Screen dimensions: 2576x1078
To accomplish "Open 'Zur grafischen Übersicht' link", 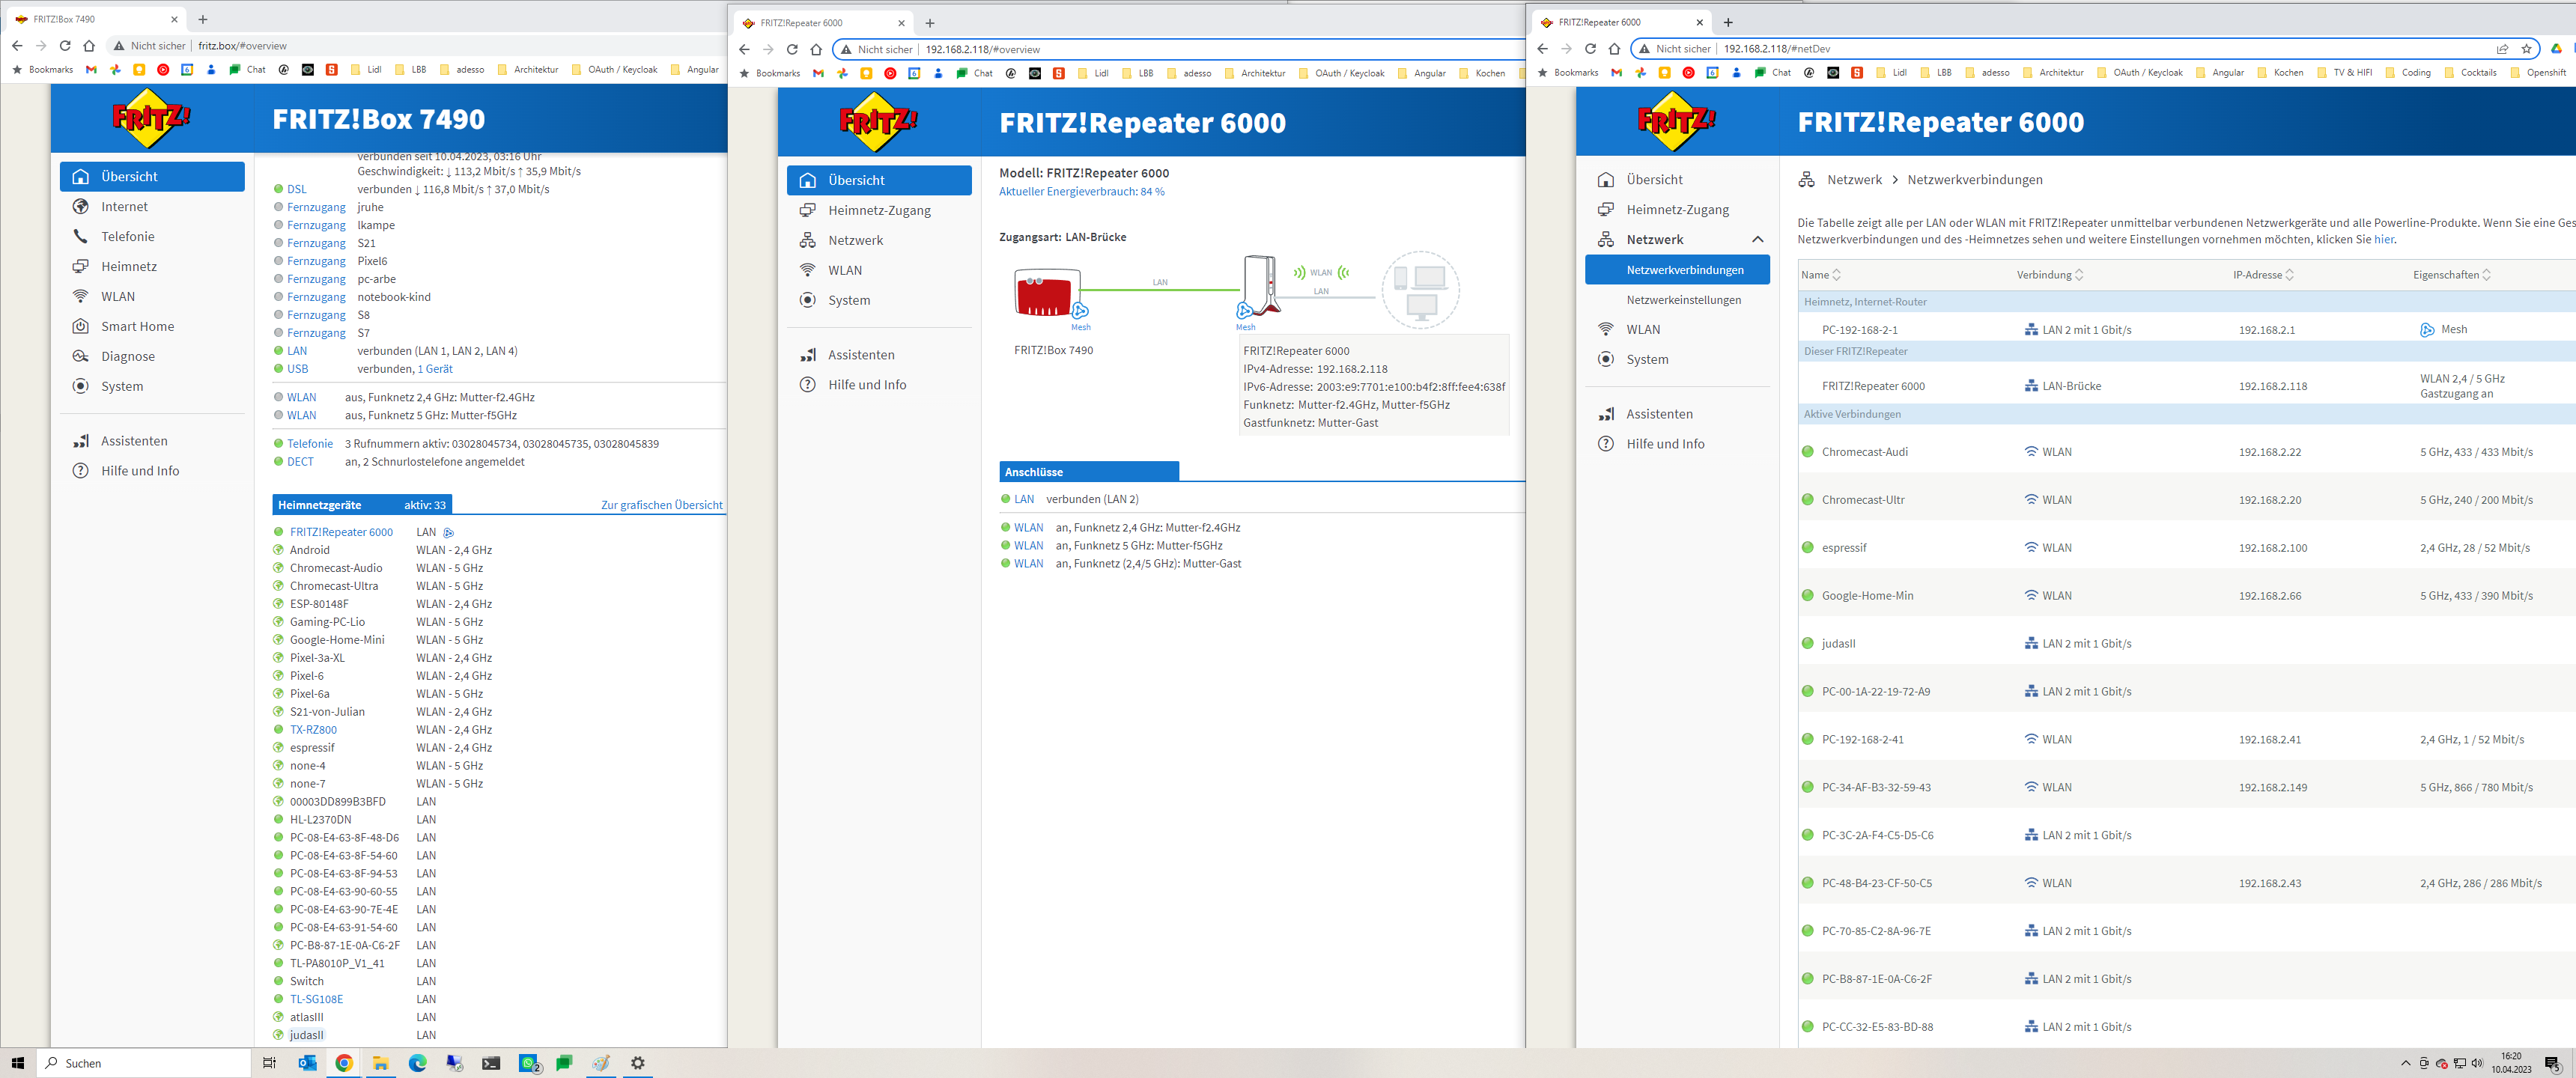I will pyautogui.click(x=661, y=505).
